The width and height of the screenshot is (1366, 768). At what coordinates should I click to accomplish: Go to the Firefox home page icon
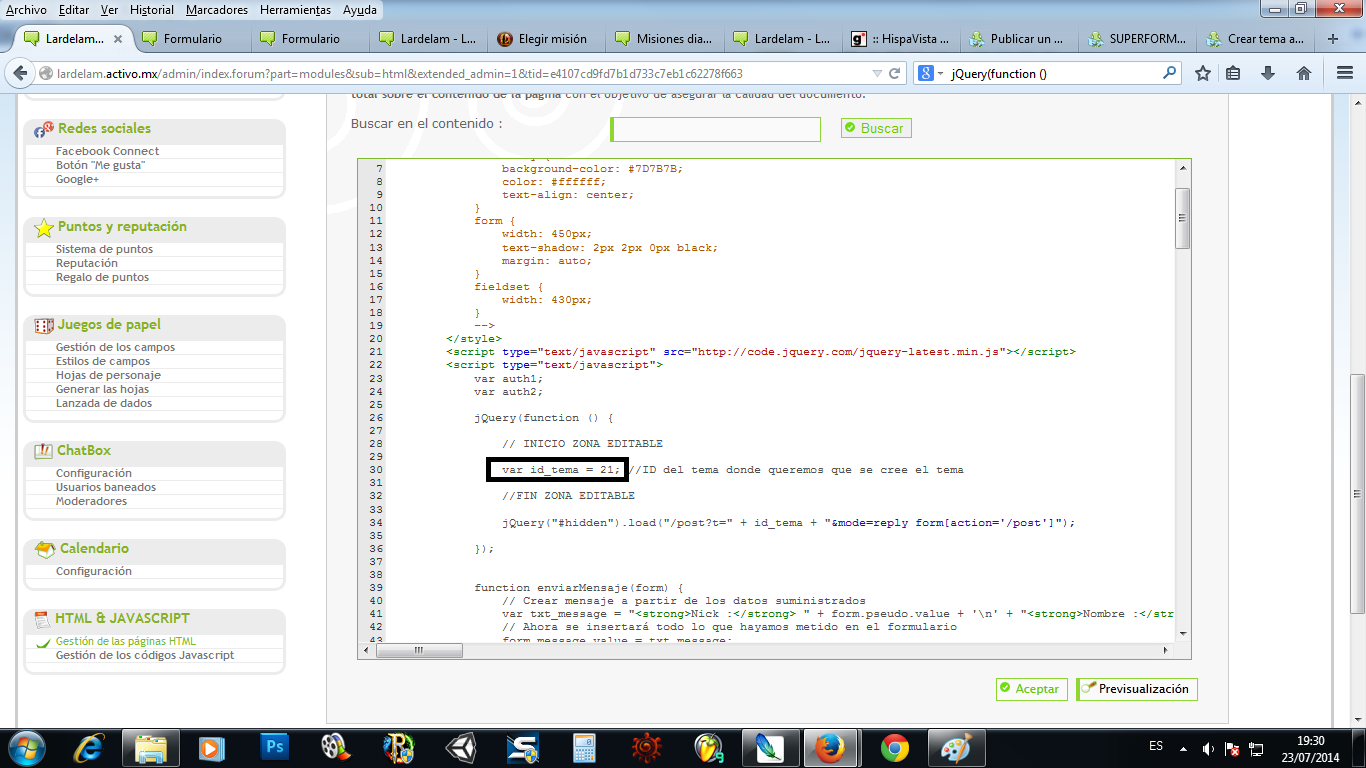pyautogui.click(x=1304, y=73)
